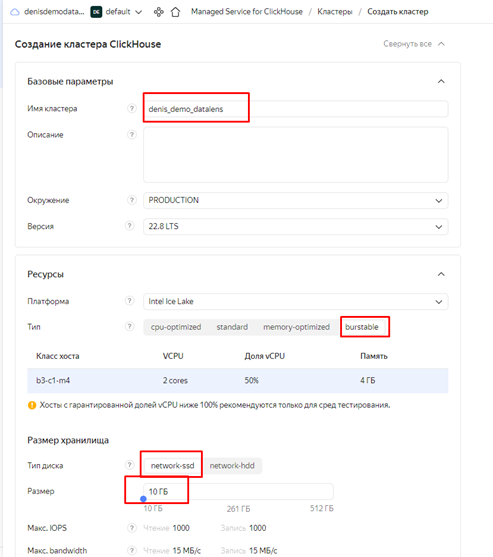Screen dimensions: 493x557
Task: Click the cloud logo icon
Action: [x=15, y=12]
